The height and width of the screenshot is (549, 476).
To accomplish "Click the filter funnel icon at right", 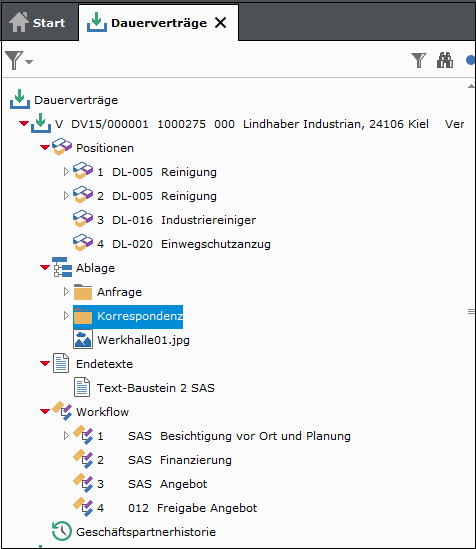I will 419,60.
